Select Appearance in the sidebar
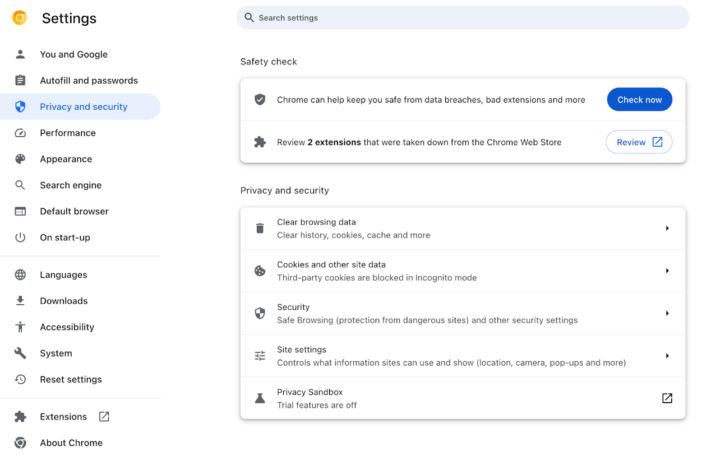The height and width of the screenshot is (461, 711). 66,159
